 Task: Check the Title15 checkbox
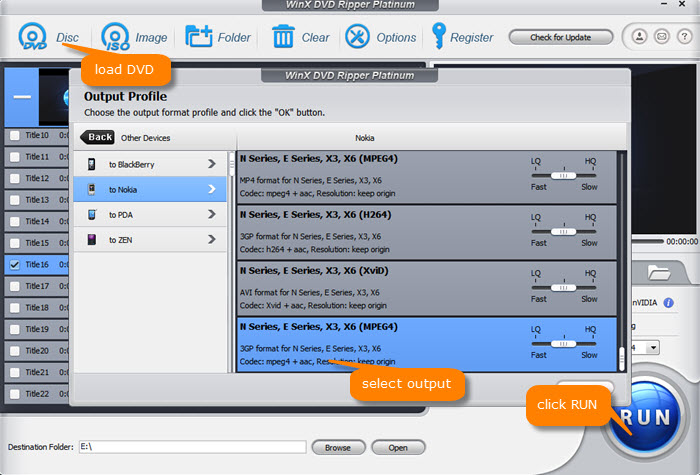[x=15, y=243]
